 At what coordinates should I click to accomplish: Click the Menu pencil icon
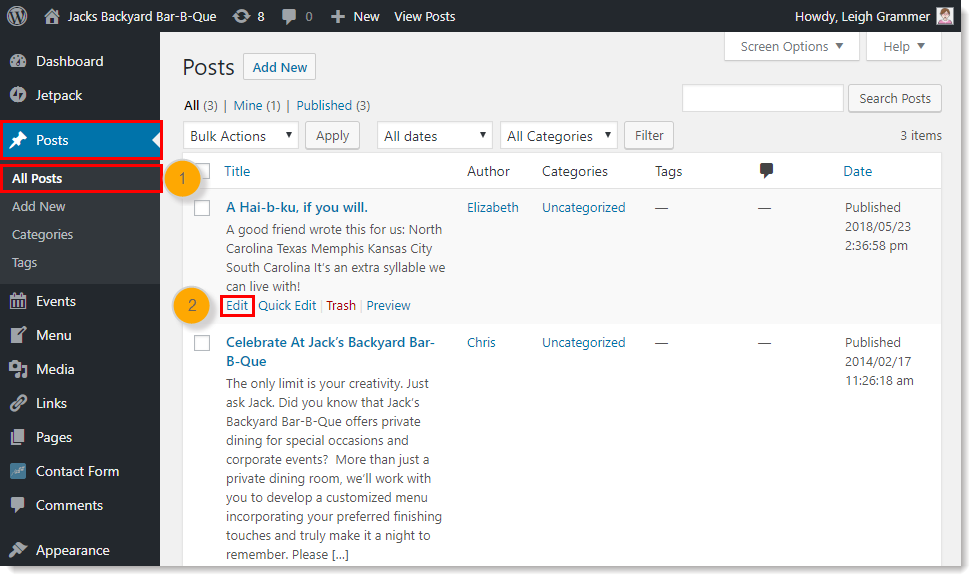pos(18,335)
